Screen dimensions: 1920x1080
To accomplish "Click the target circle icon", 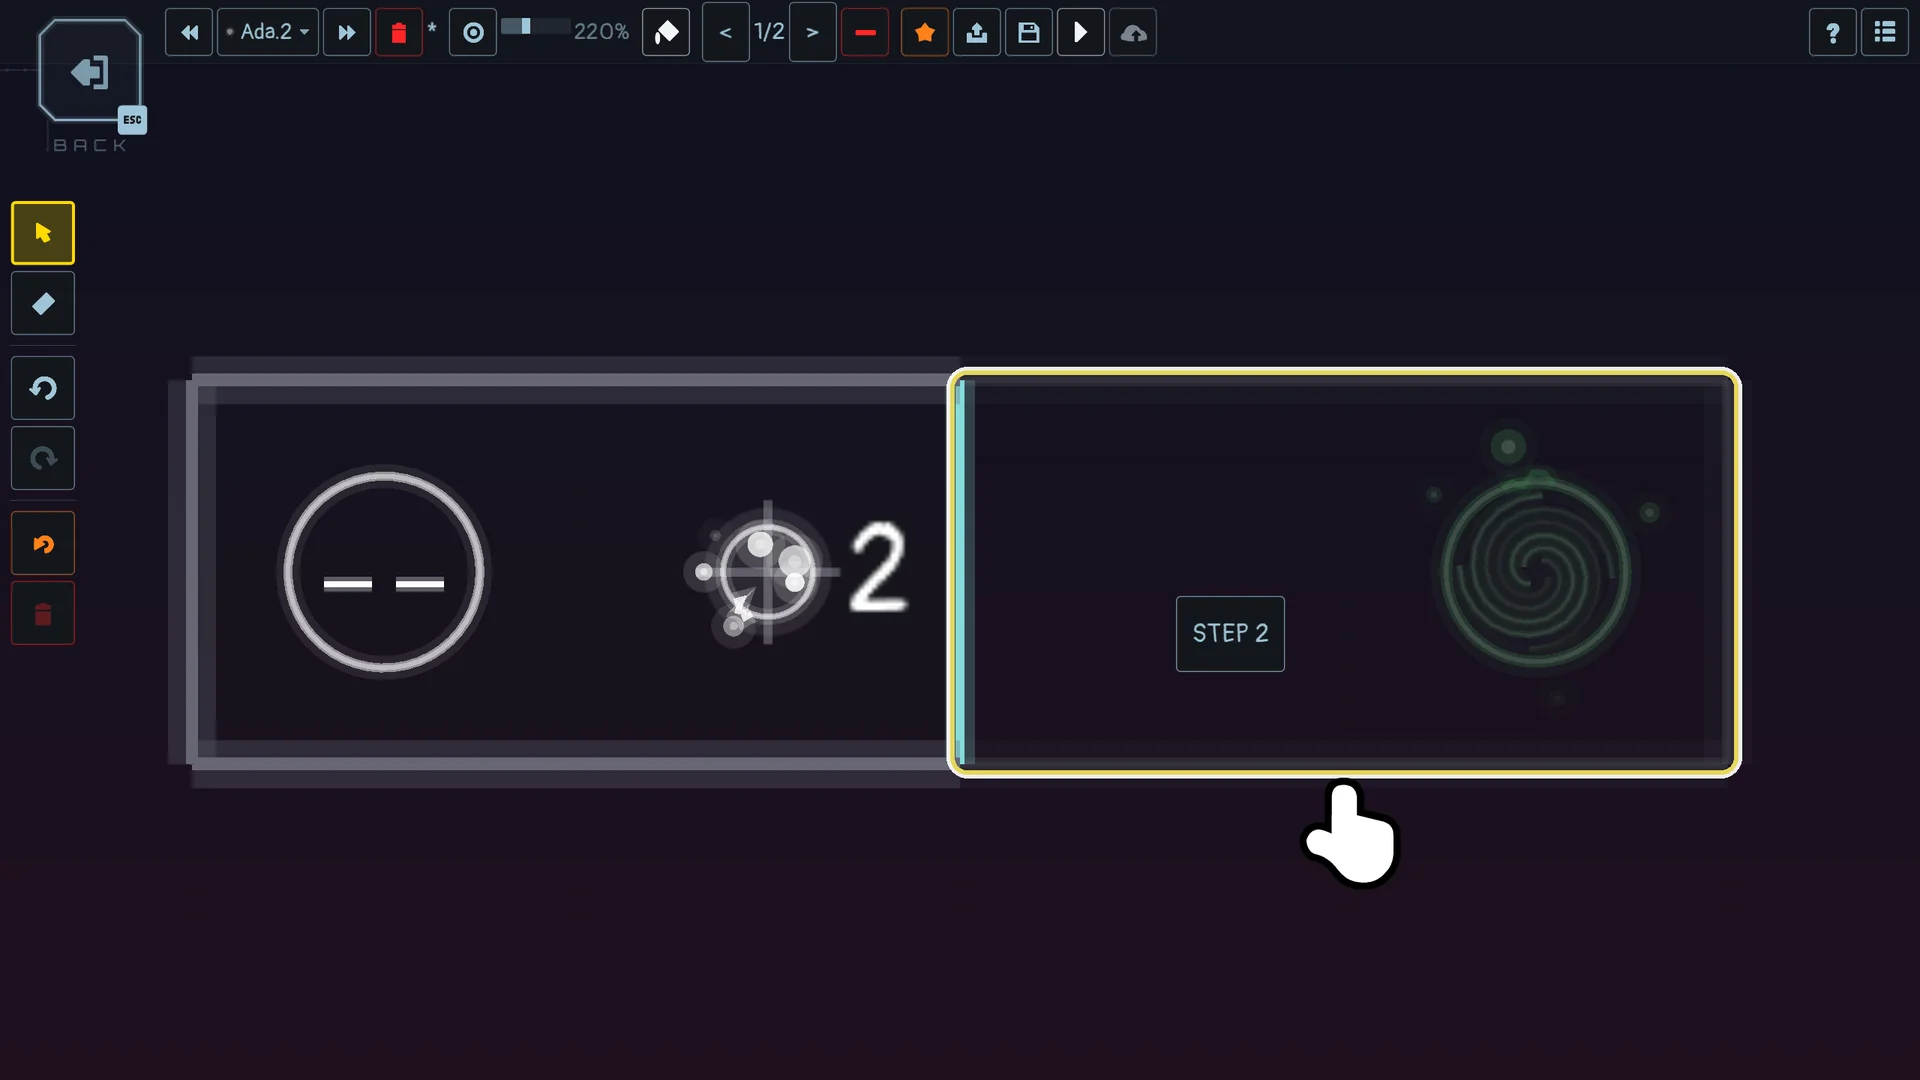I will [x=473, y=32].
